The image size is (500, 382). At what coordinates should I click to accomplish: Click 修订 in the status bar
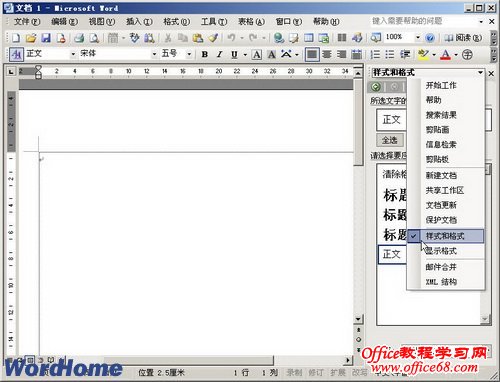(x=315, y=373)
